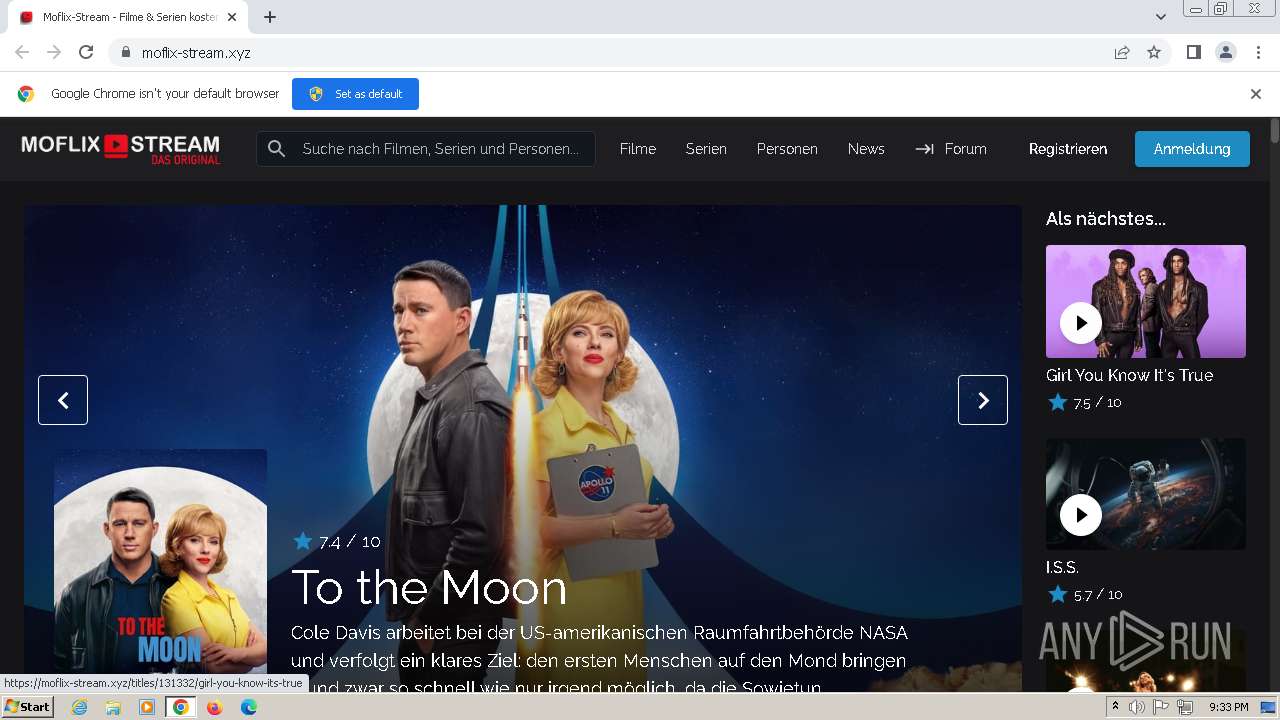Viewport: 1280px width, 720px height.
Task: Click the address bar URL
Action: pyautogui.click(x=196, y=53)
